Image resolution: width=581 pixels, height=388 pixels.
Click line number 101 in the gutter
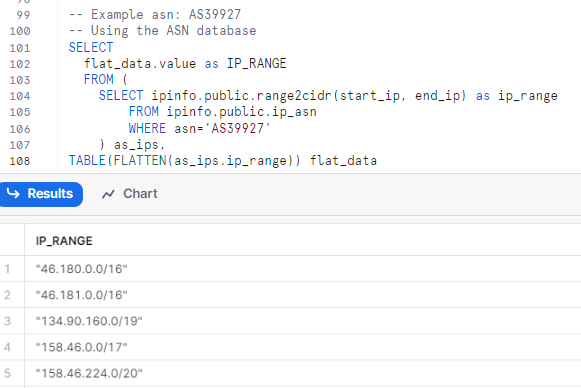click(20, 48)
